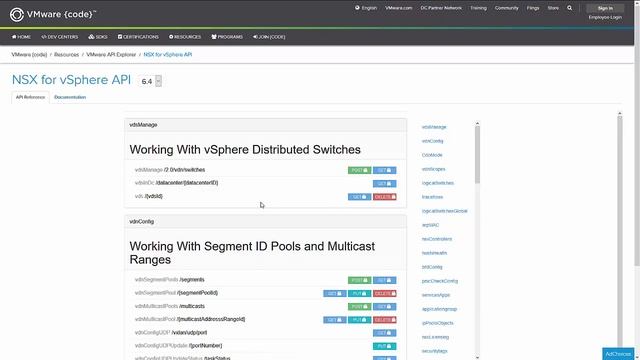
Task: Open the Flings header link
Action: point(533,8)
